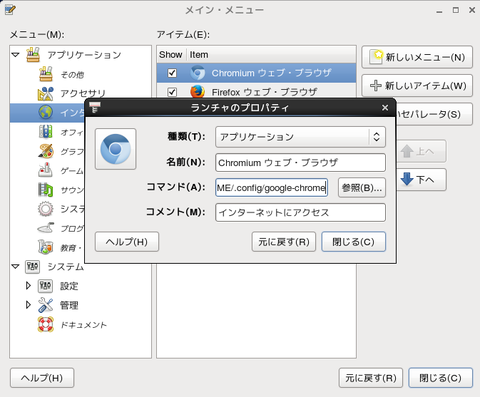Click the Show column header

tap(171, 55)
